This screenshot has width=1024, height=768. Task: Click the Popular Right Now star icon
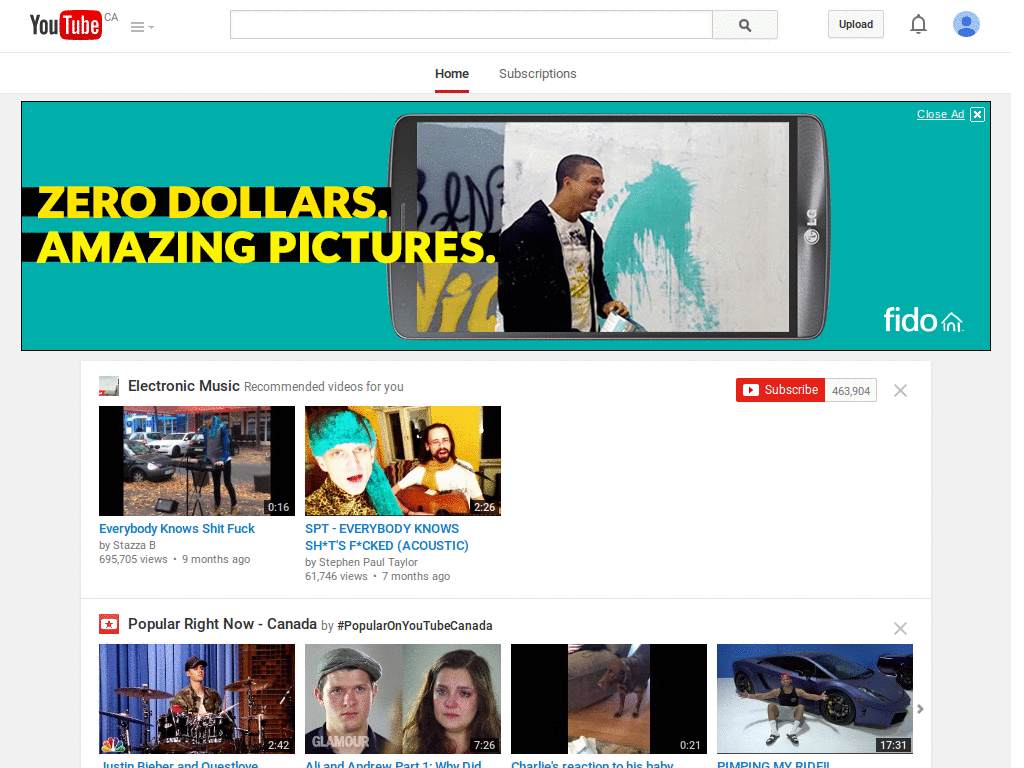click(x=109, y=624)
